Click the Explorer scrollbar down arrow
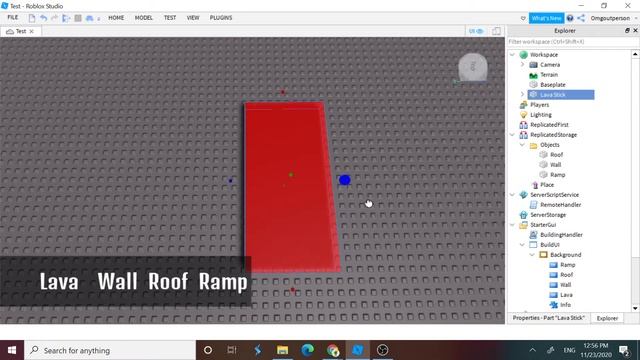 pos(635,308)
